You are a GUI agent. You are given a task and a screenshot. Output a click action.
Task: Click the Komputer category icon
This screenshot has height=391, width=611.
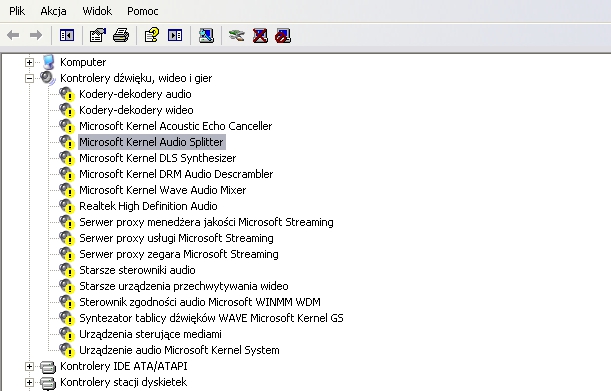[x=48, y=62]
